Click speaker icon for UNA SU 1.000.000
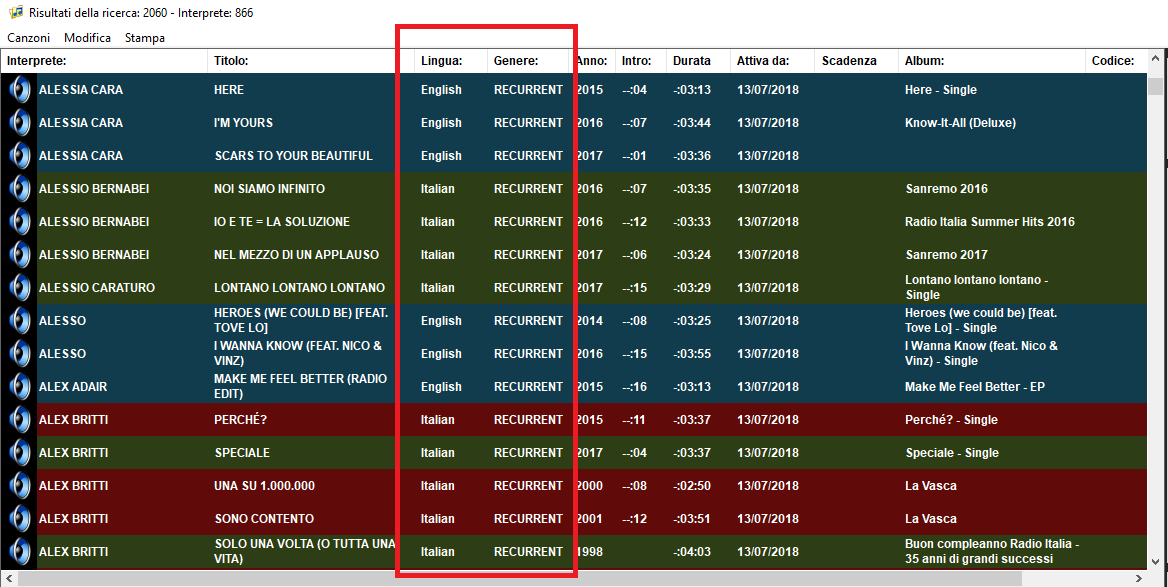Viewport: 1168px width, 587px height. coord(19,485)
